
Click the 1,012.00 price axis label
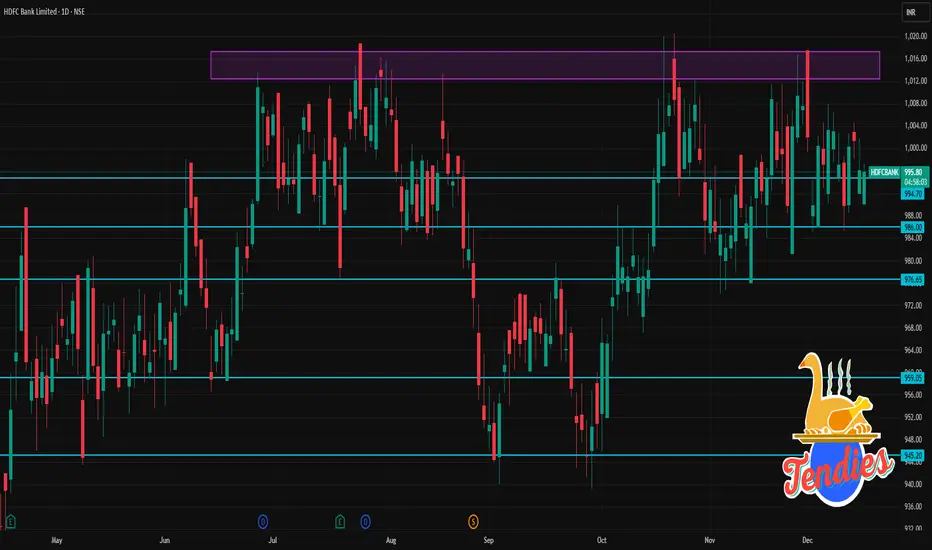tap(915, 81)
